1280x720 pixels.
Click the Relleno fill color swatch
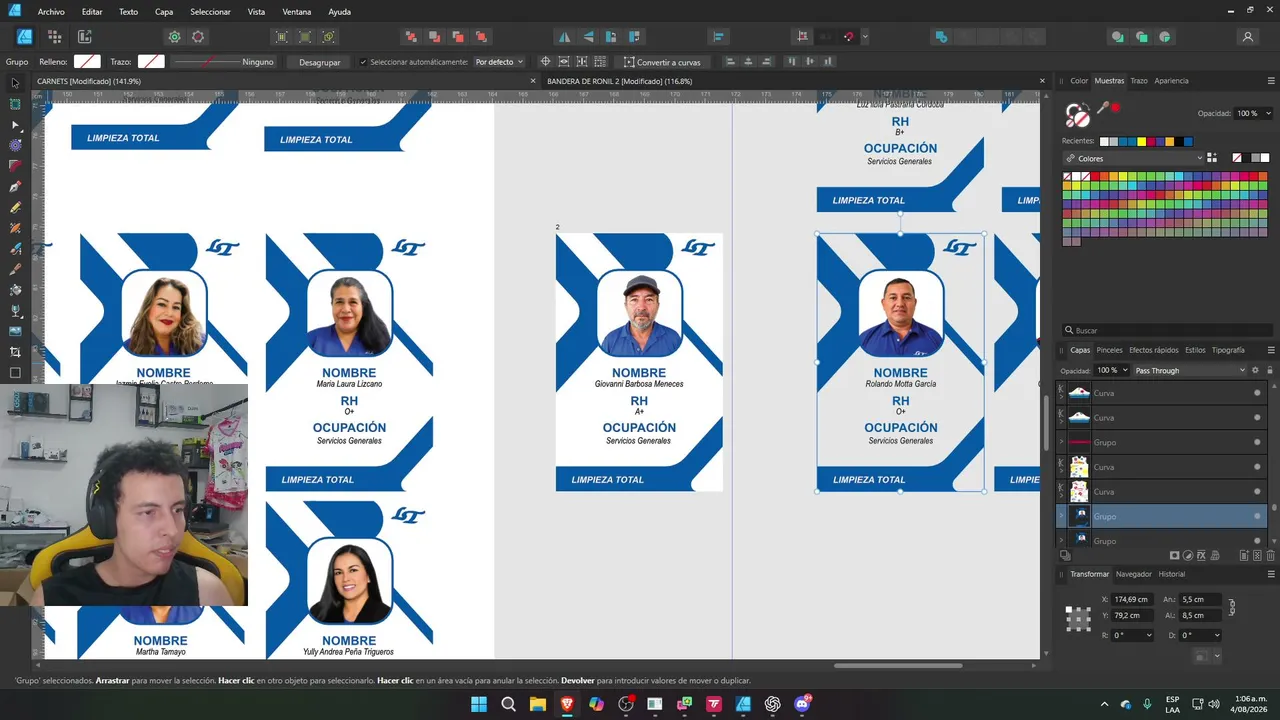pos(87,62)
